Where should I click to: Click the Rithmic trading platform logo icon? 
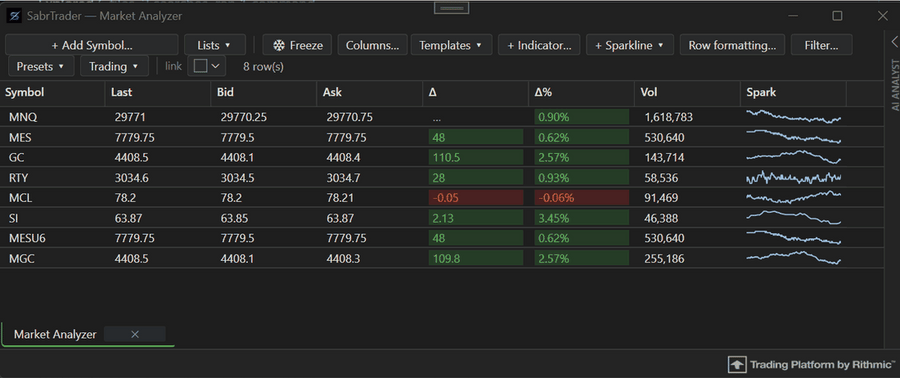click(736, 364)
